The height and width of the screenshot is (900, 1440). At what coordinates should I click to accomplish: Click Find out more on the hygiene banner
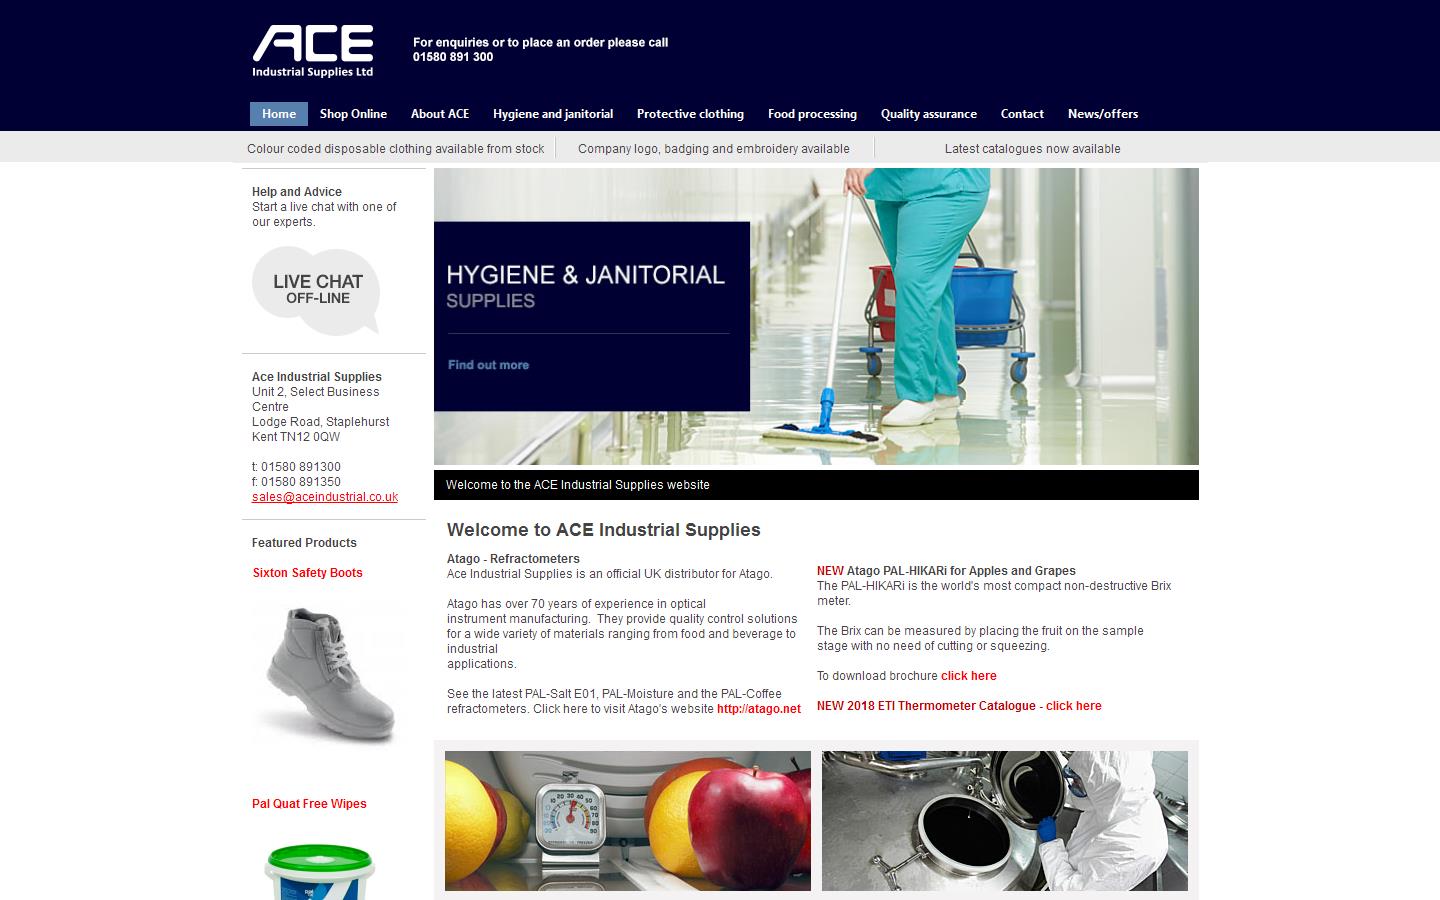click(x=488, y=365)
